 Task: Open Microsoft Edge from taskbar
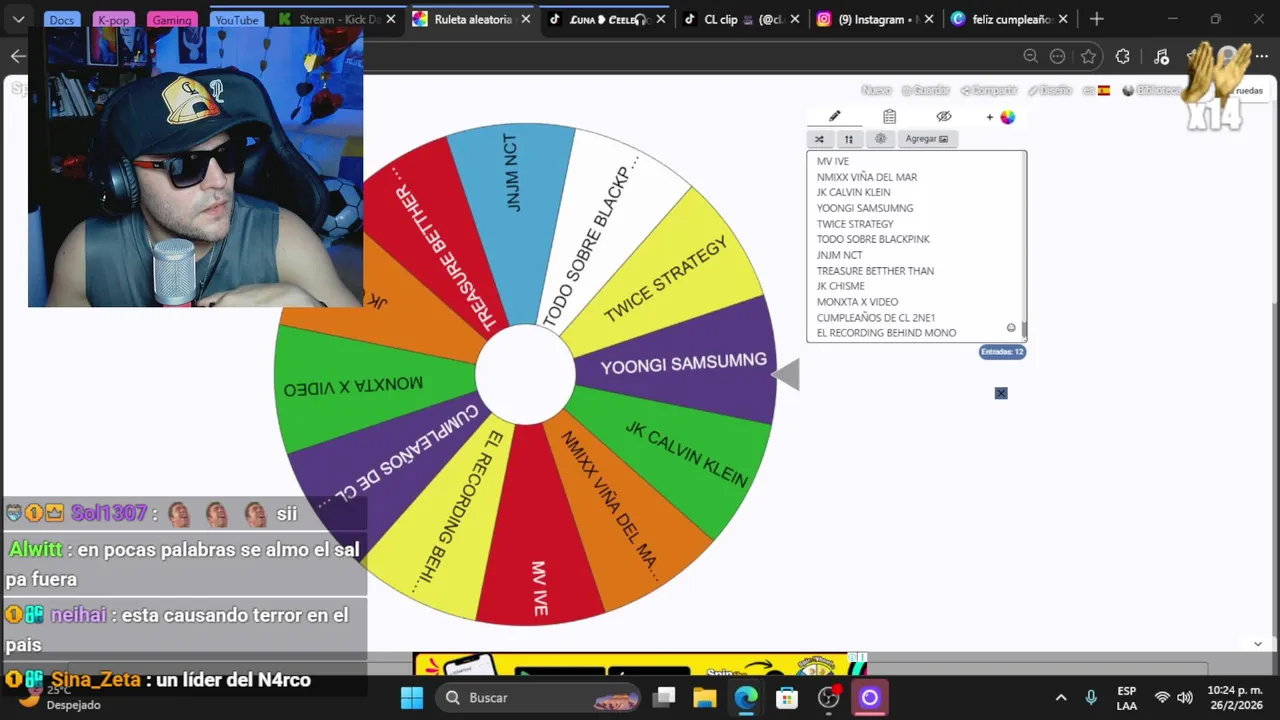coord(746,697)
